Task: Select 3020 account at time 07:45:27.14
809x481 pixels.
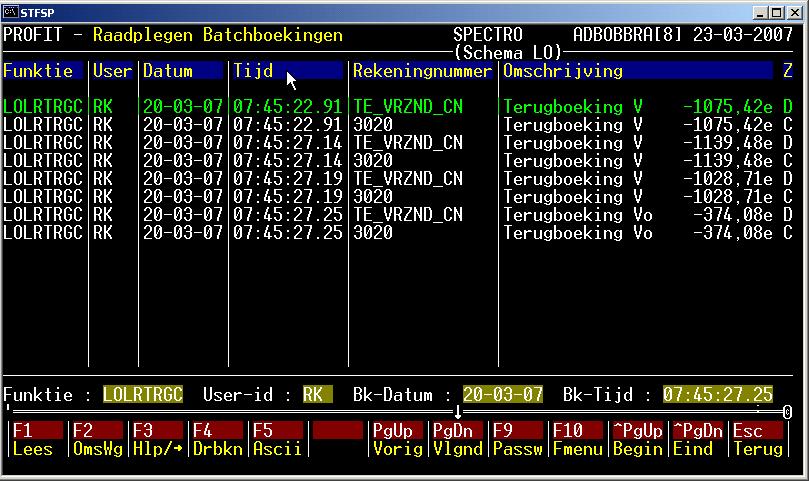Action: pyautogui.click(x=373, y=161)
